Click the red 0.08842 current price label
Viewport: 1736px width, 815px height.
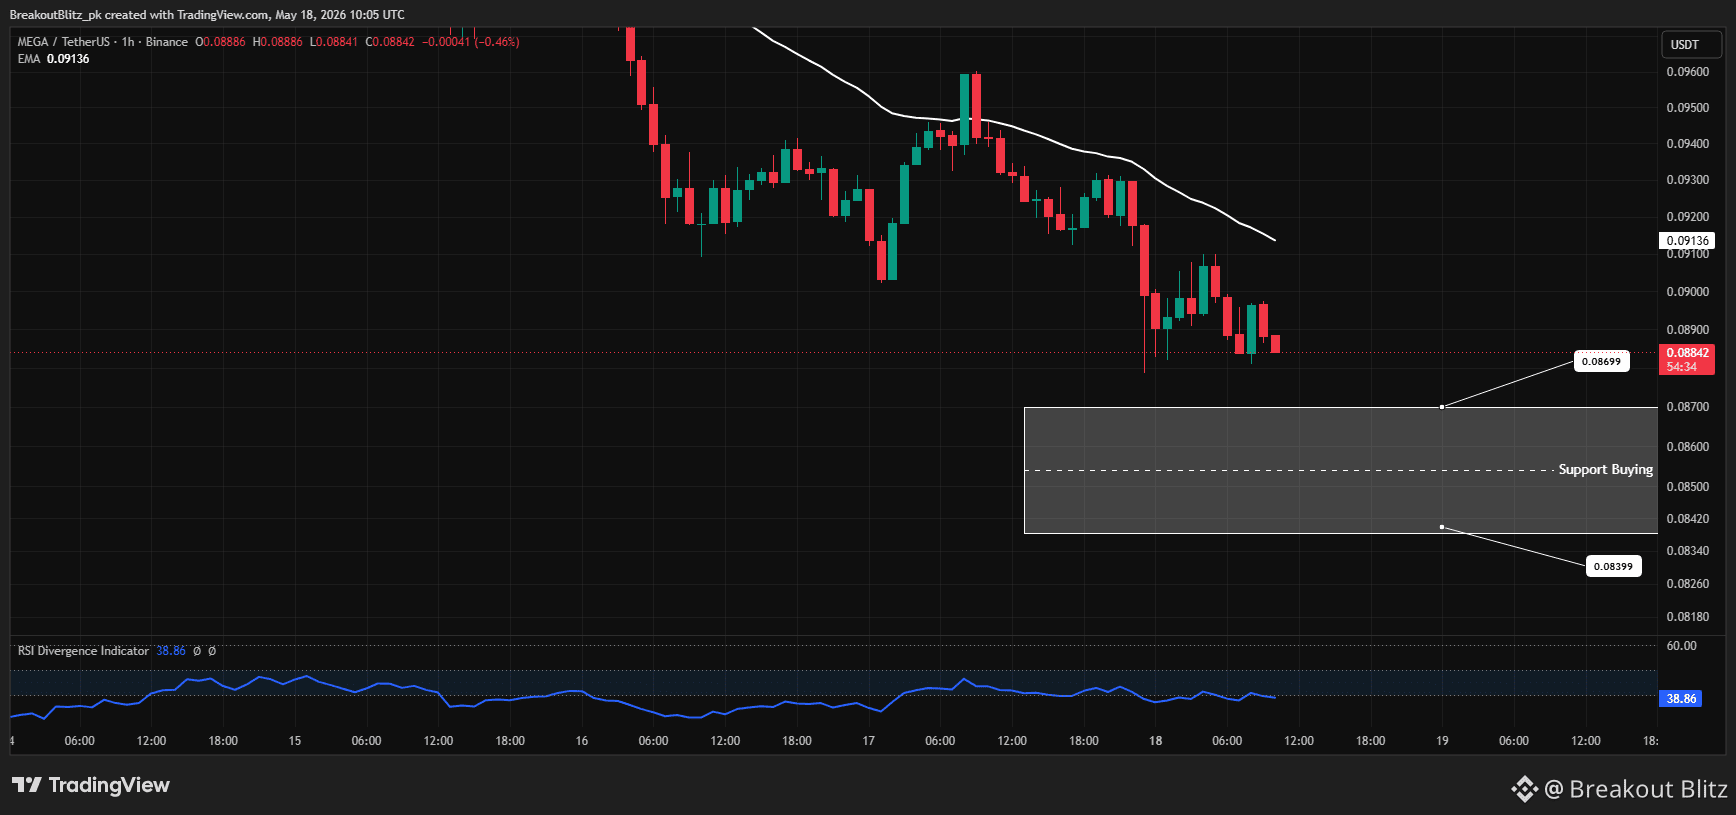pyautogui.click(x=1687, y=360)
